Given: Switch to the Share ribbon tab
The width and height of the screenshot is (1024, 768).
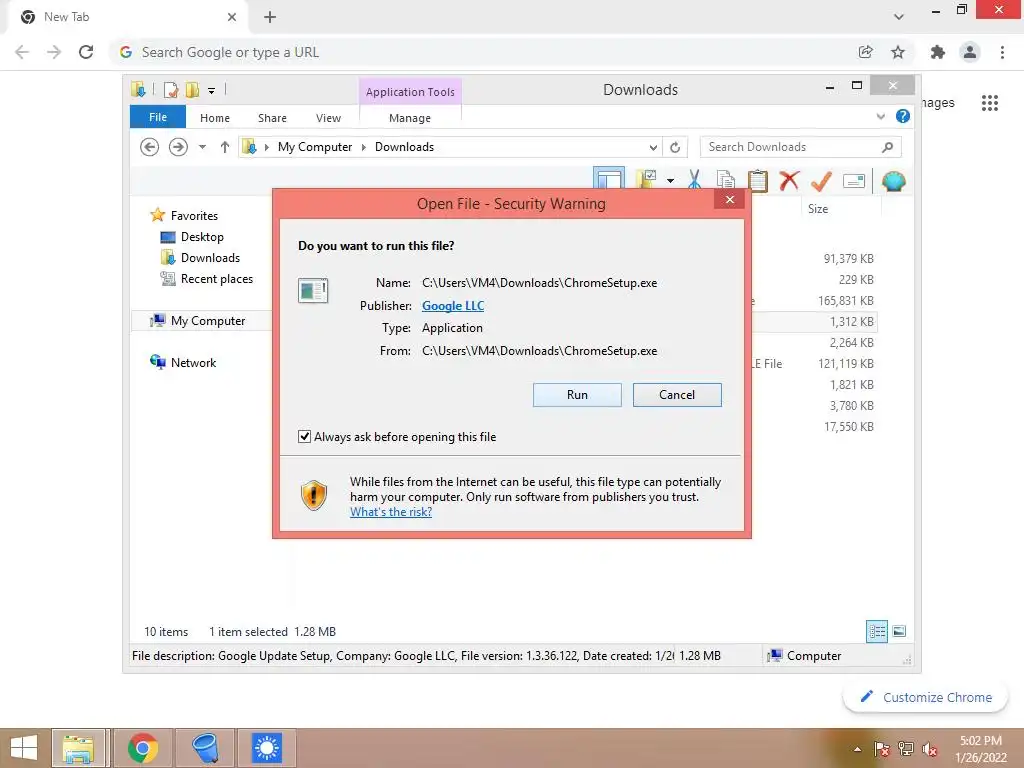Looking at the screenshot, I should pyautogui.click(x=272, y=118).
